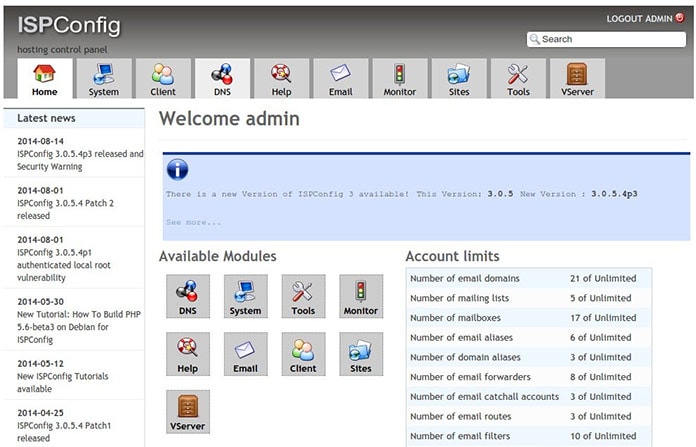Follow the See more... link in the update notice

[194, 222]
